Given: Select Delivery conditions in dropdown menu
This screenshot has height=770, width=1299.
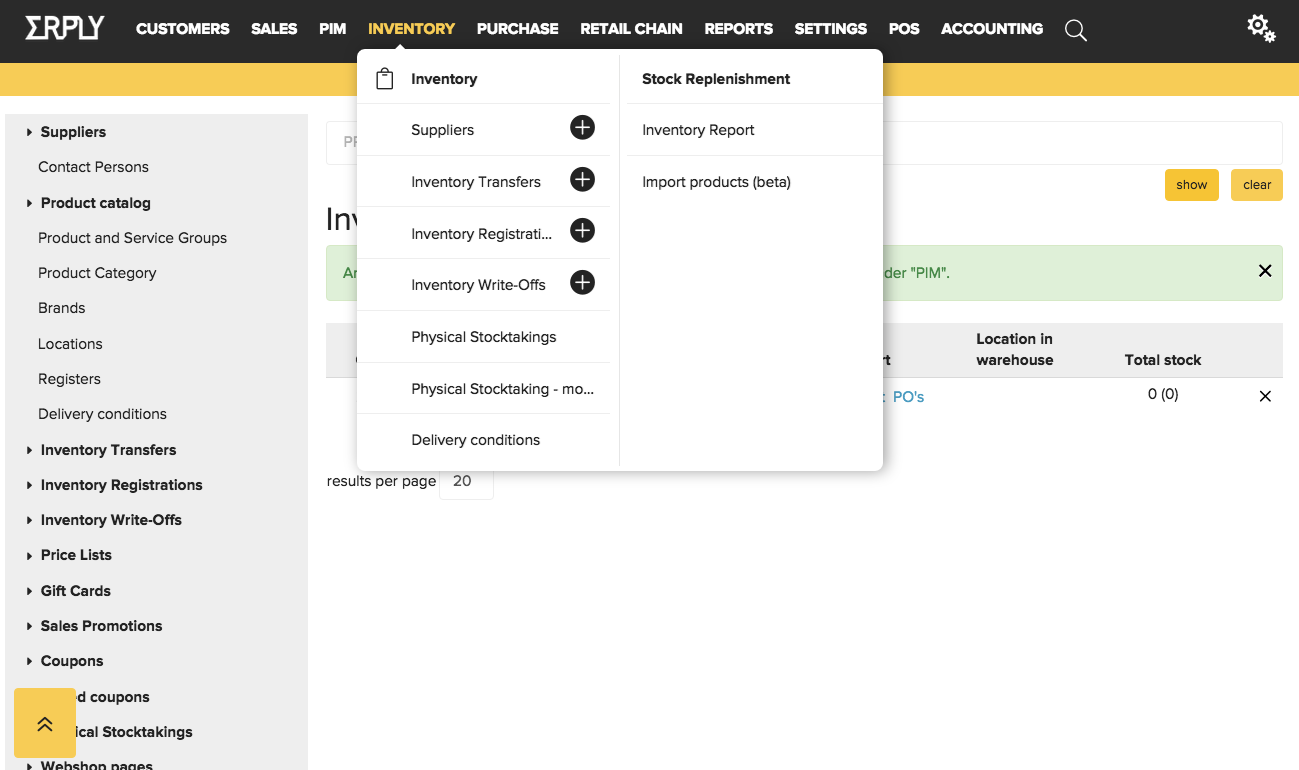Looking at the screenshot, I should tap(475, 440).
